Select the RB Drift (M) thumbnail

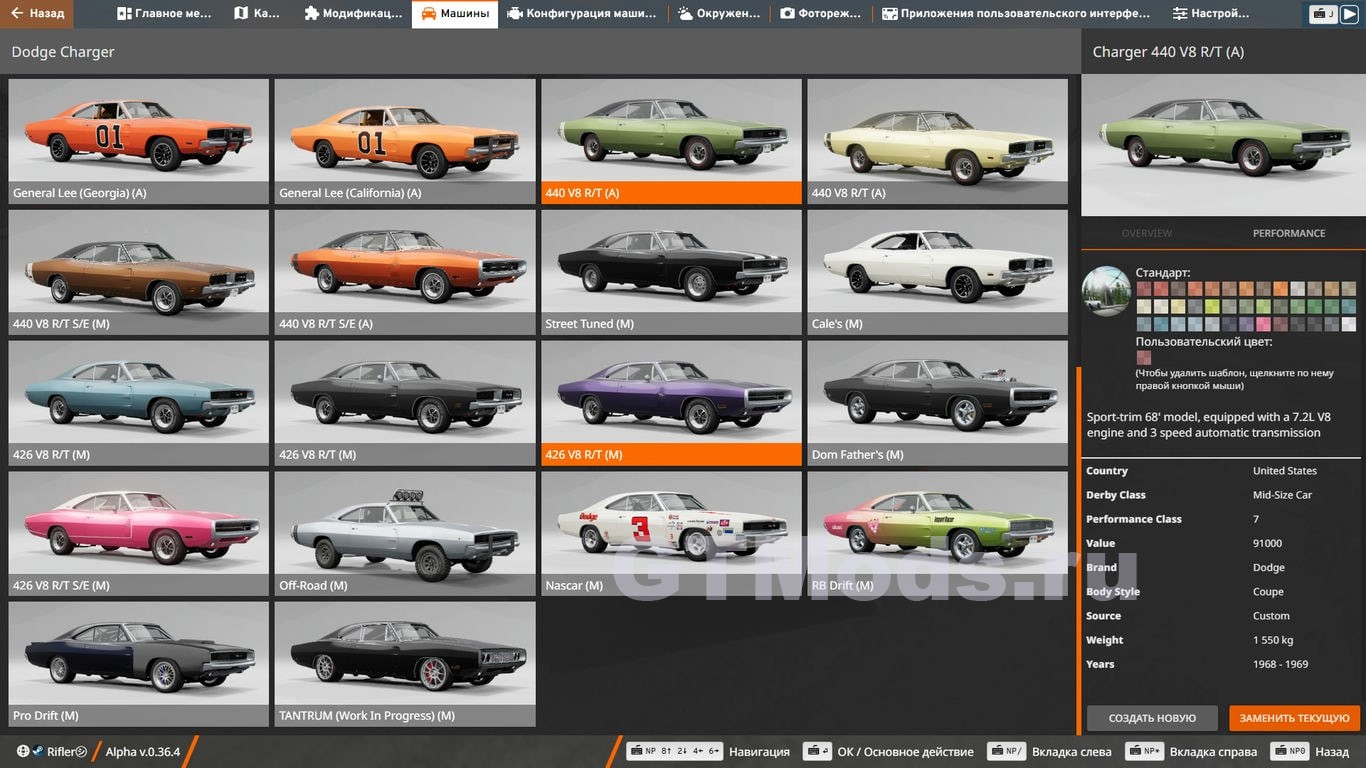point(937,534)
